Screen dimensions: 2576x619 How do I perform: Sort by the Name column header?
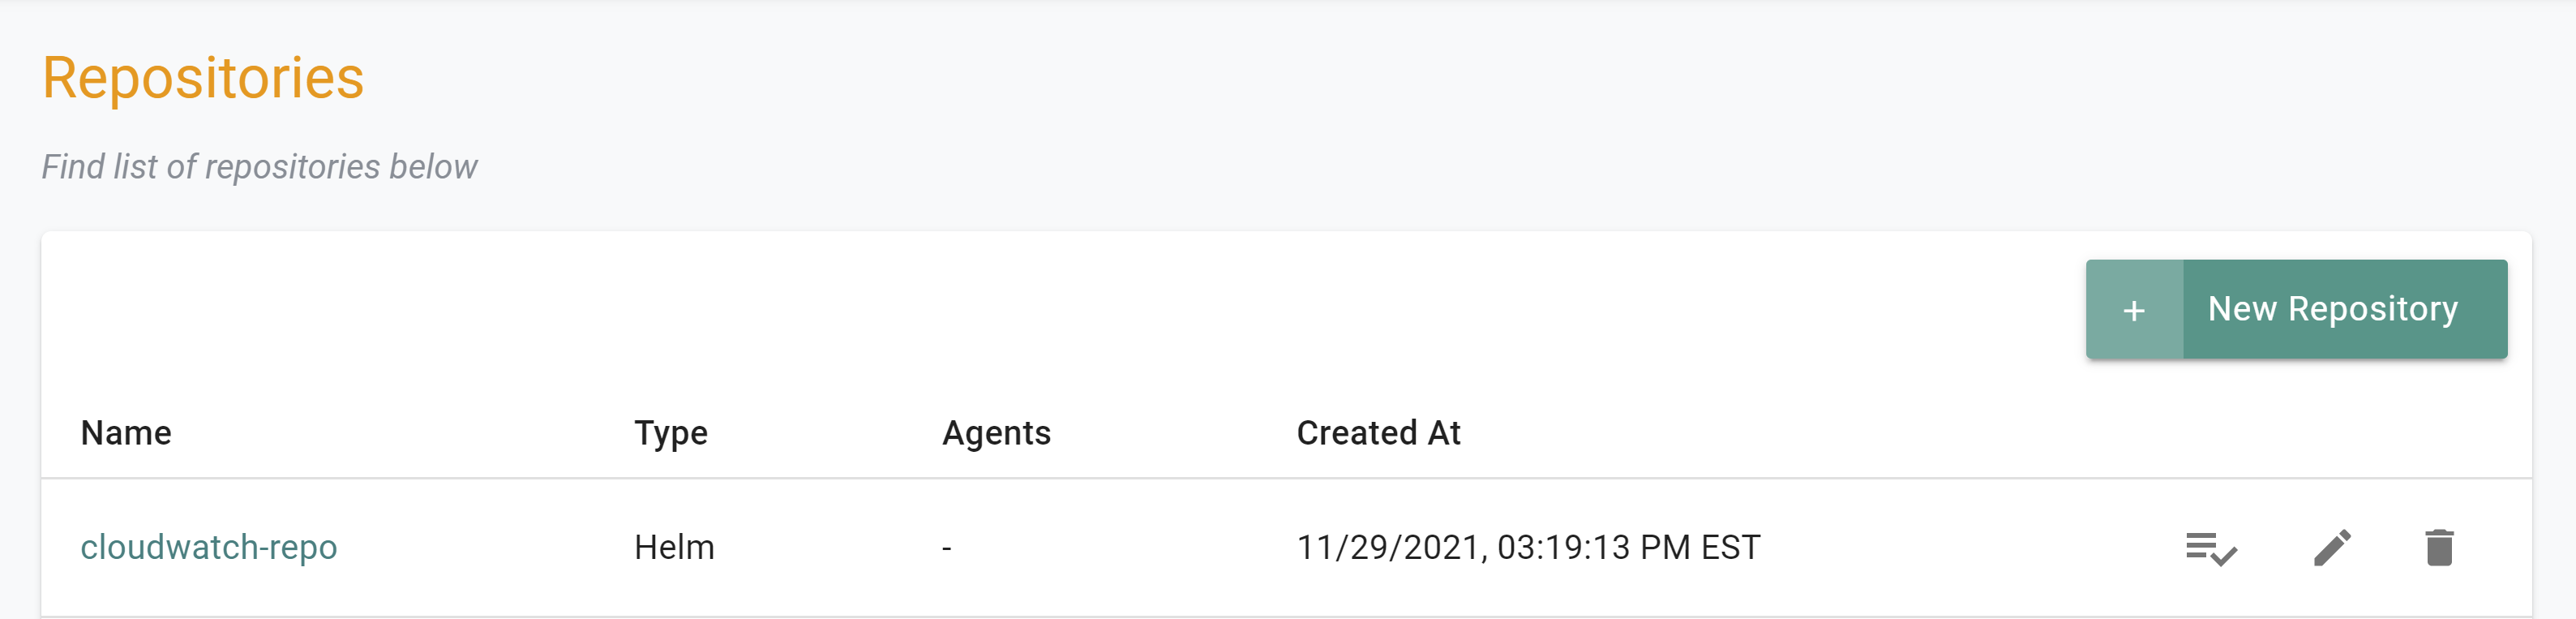(x=126, y=433)
